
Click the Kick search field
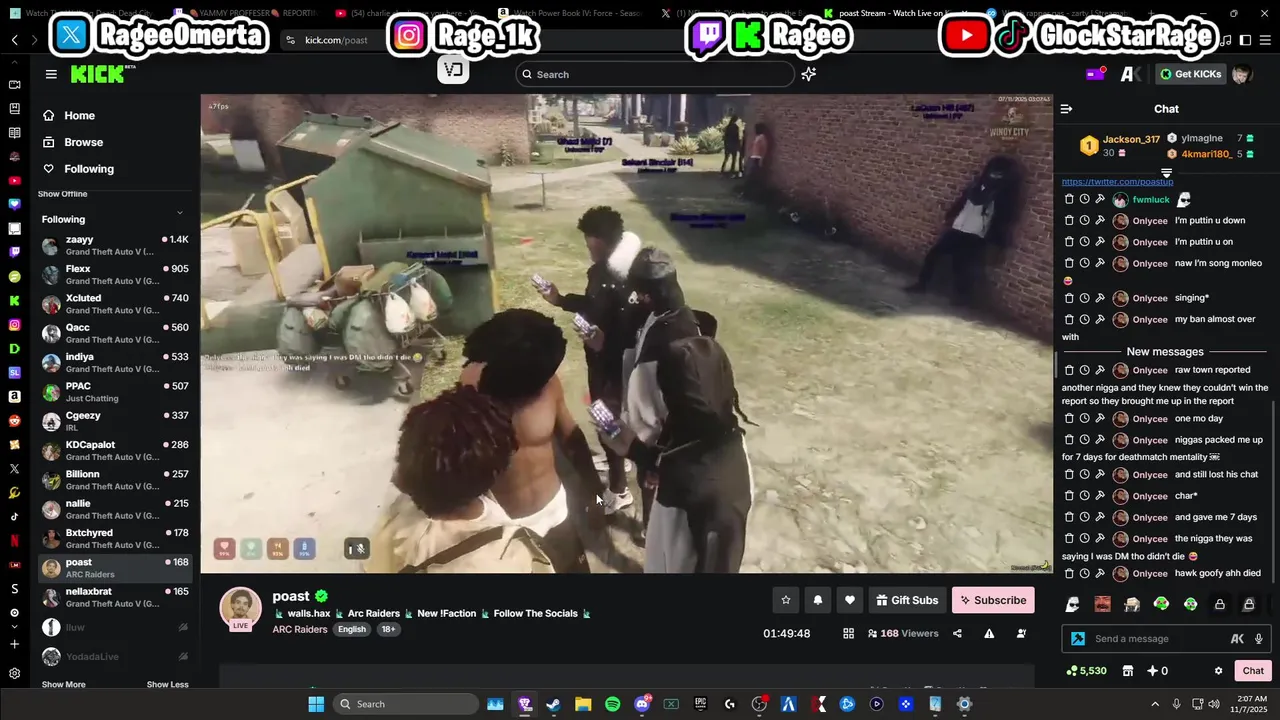coord(656,74)
